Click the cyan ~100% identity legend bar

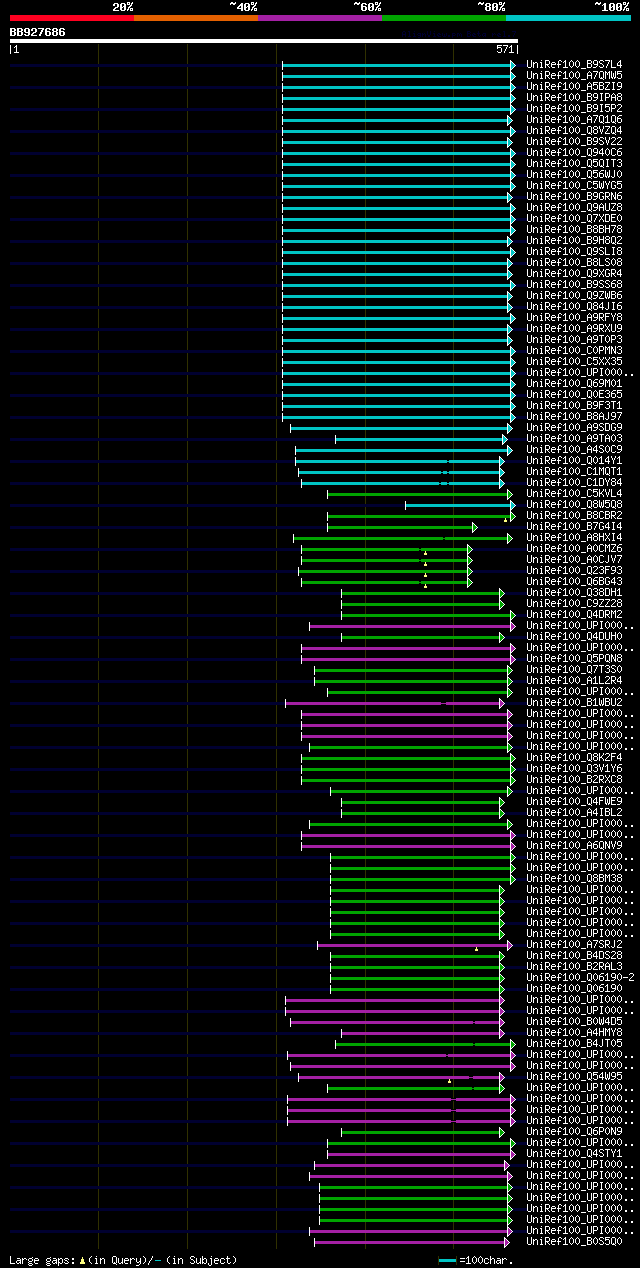coord(568,18)
